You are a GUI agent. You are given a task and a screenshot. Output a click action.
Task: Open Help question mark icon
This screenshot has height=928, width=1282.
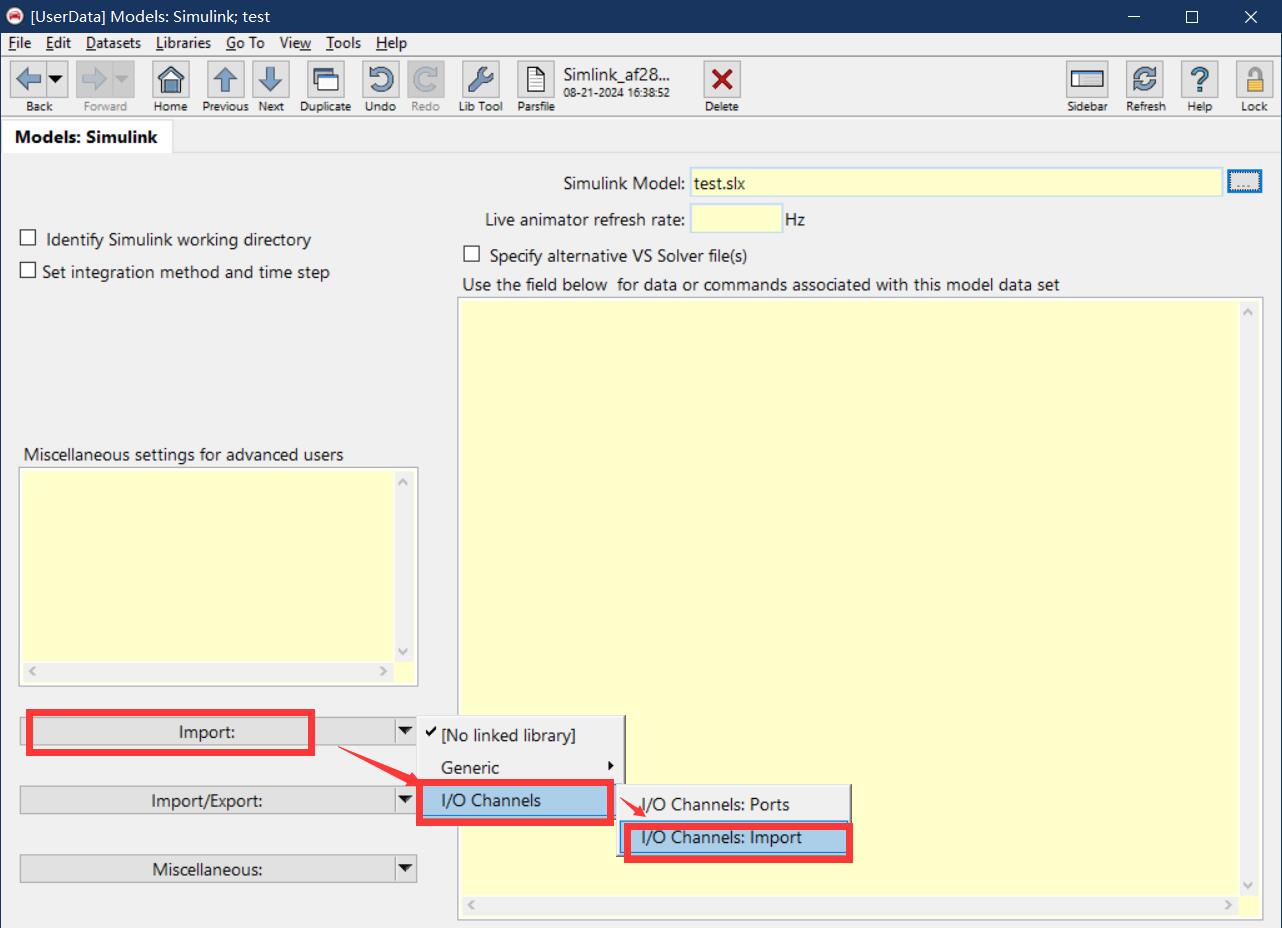(x=1200, y=79)
